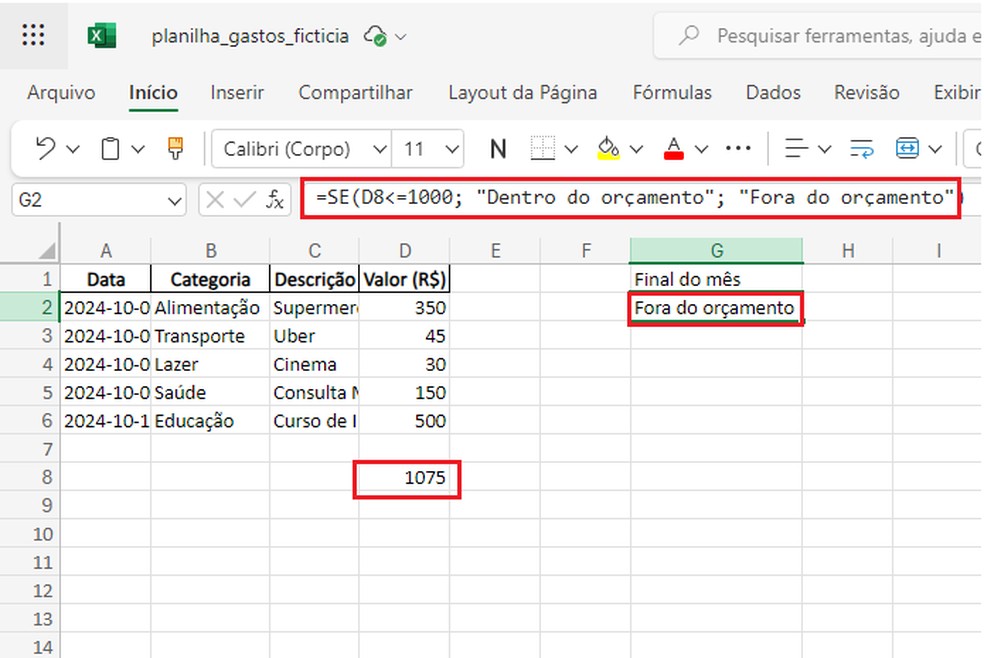Open the app launcher grid
The image size is (984, 658).
click(x=33, y=35)
